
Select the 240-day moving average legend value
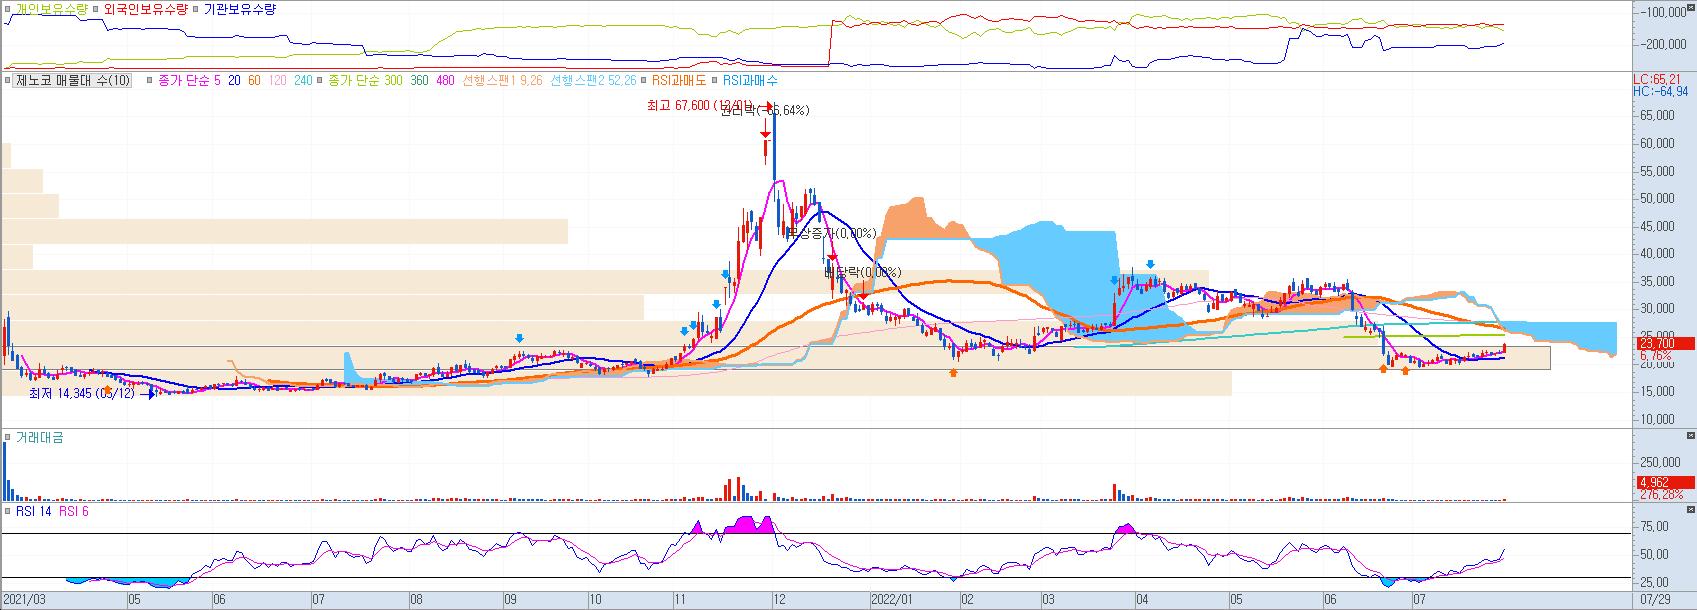pos(302,81)
